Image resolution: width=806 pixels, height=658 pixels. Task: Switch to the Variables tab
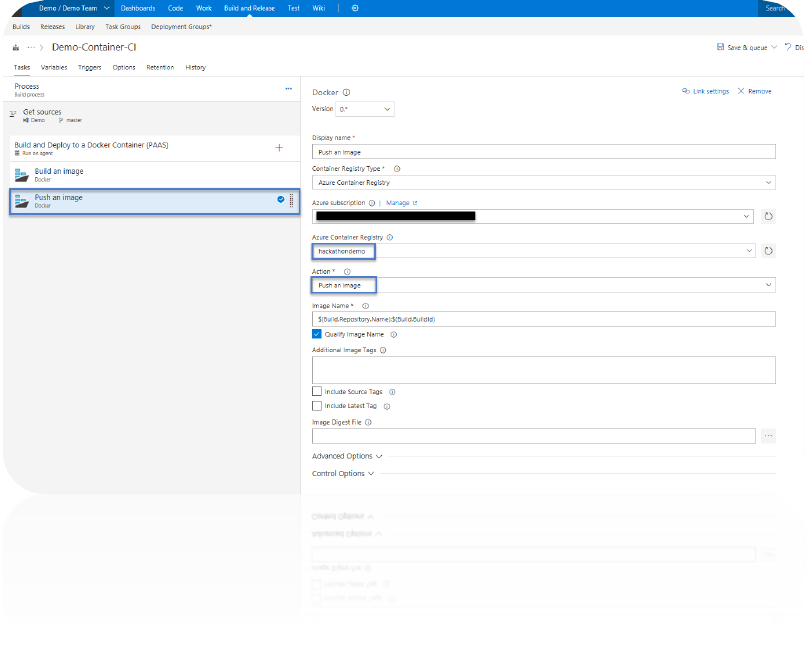tap(54, 67)
